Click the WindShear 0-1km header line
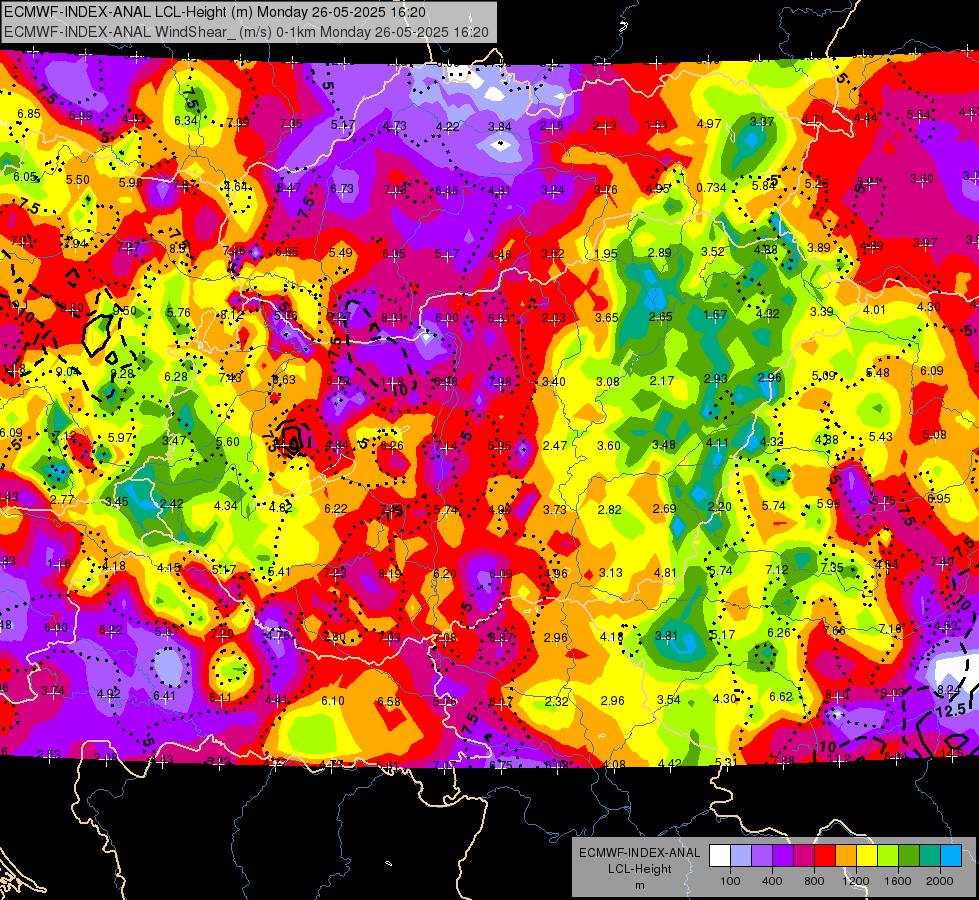The width and height of the screenshot is (979, 900). [x=246, y=32]
